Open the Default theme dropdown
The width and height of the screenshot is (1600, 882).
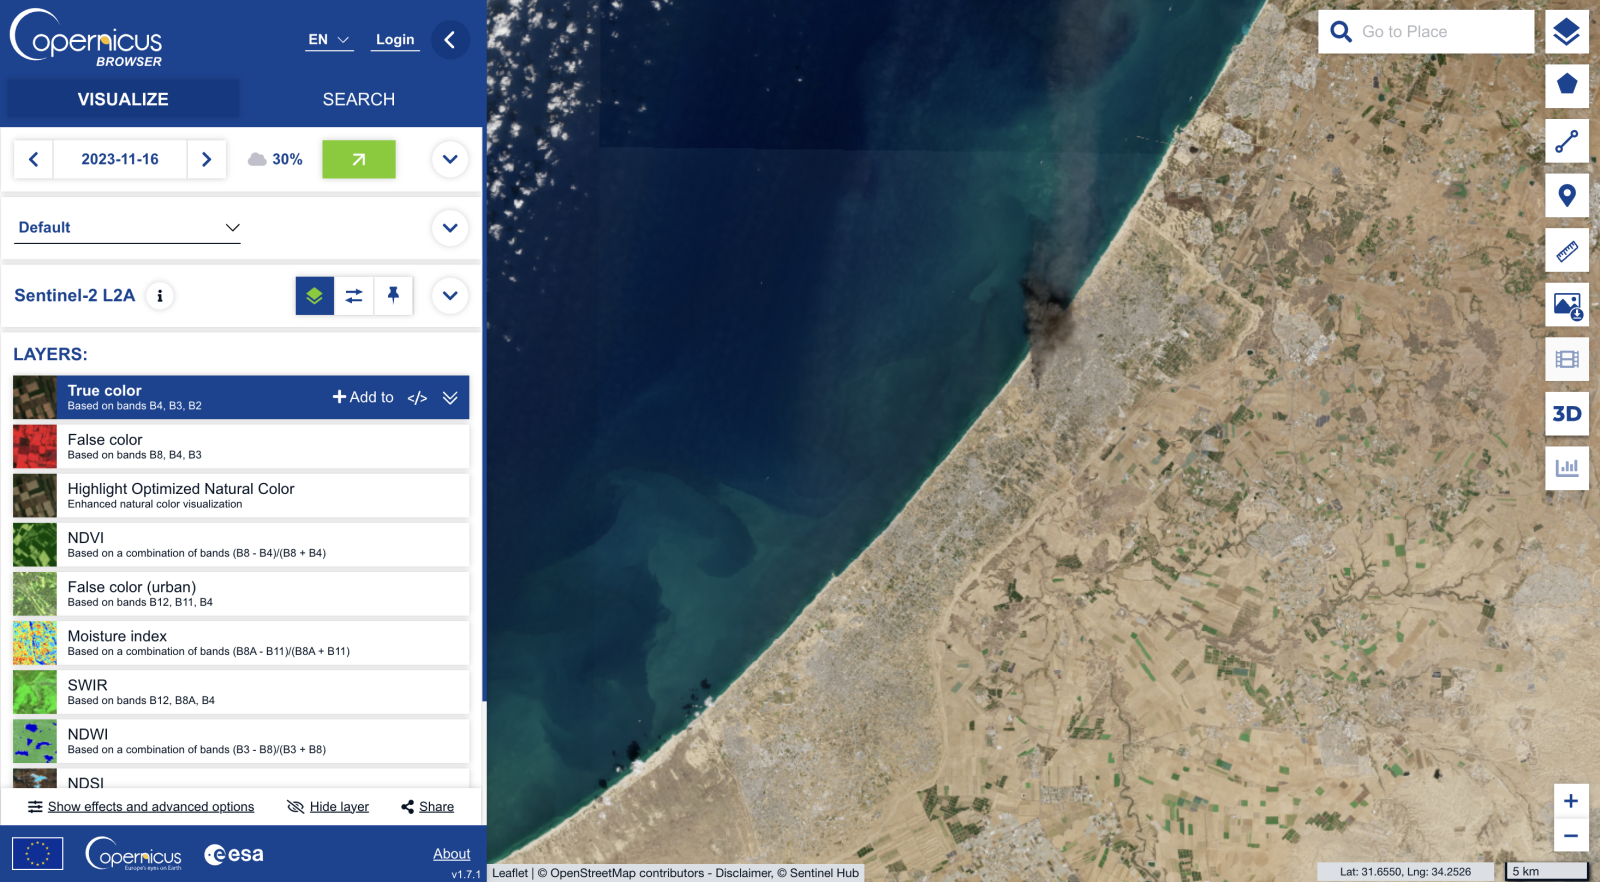(x=129, y=228)
